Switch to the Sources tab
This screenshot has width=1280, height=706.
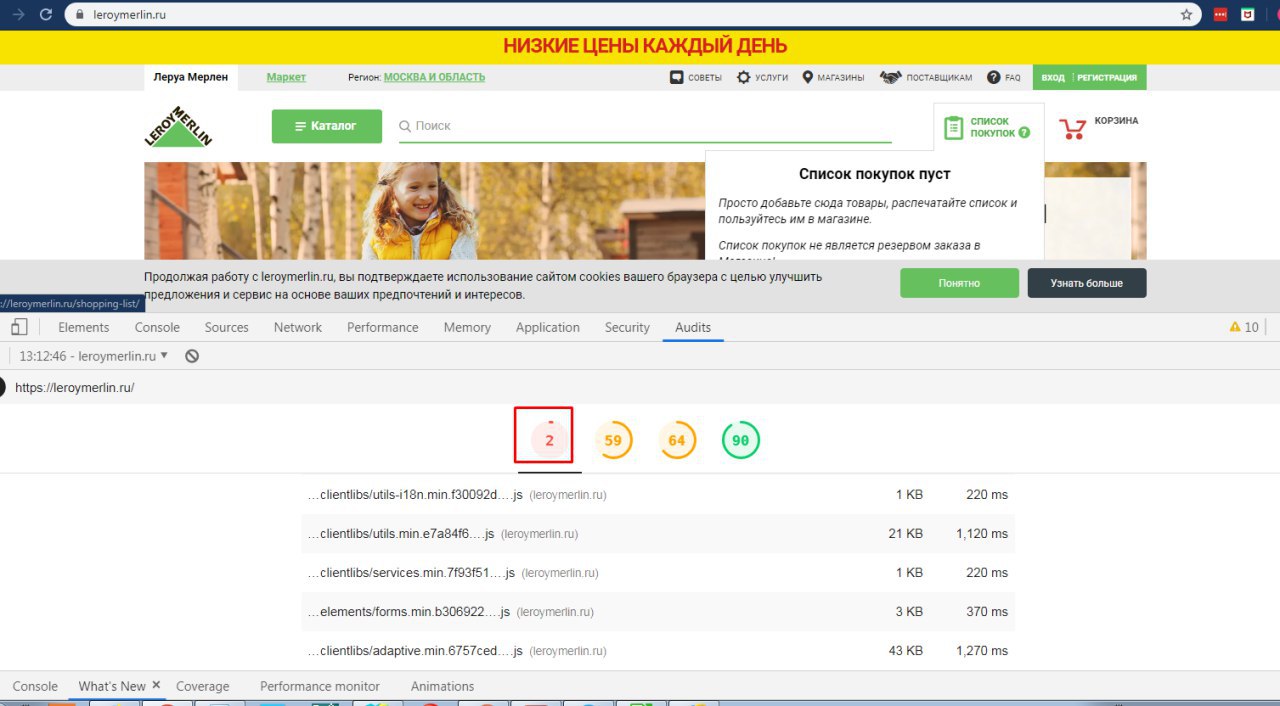[x=227, y=327]
